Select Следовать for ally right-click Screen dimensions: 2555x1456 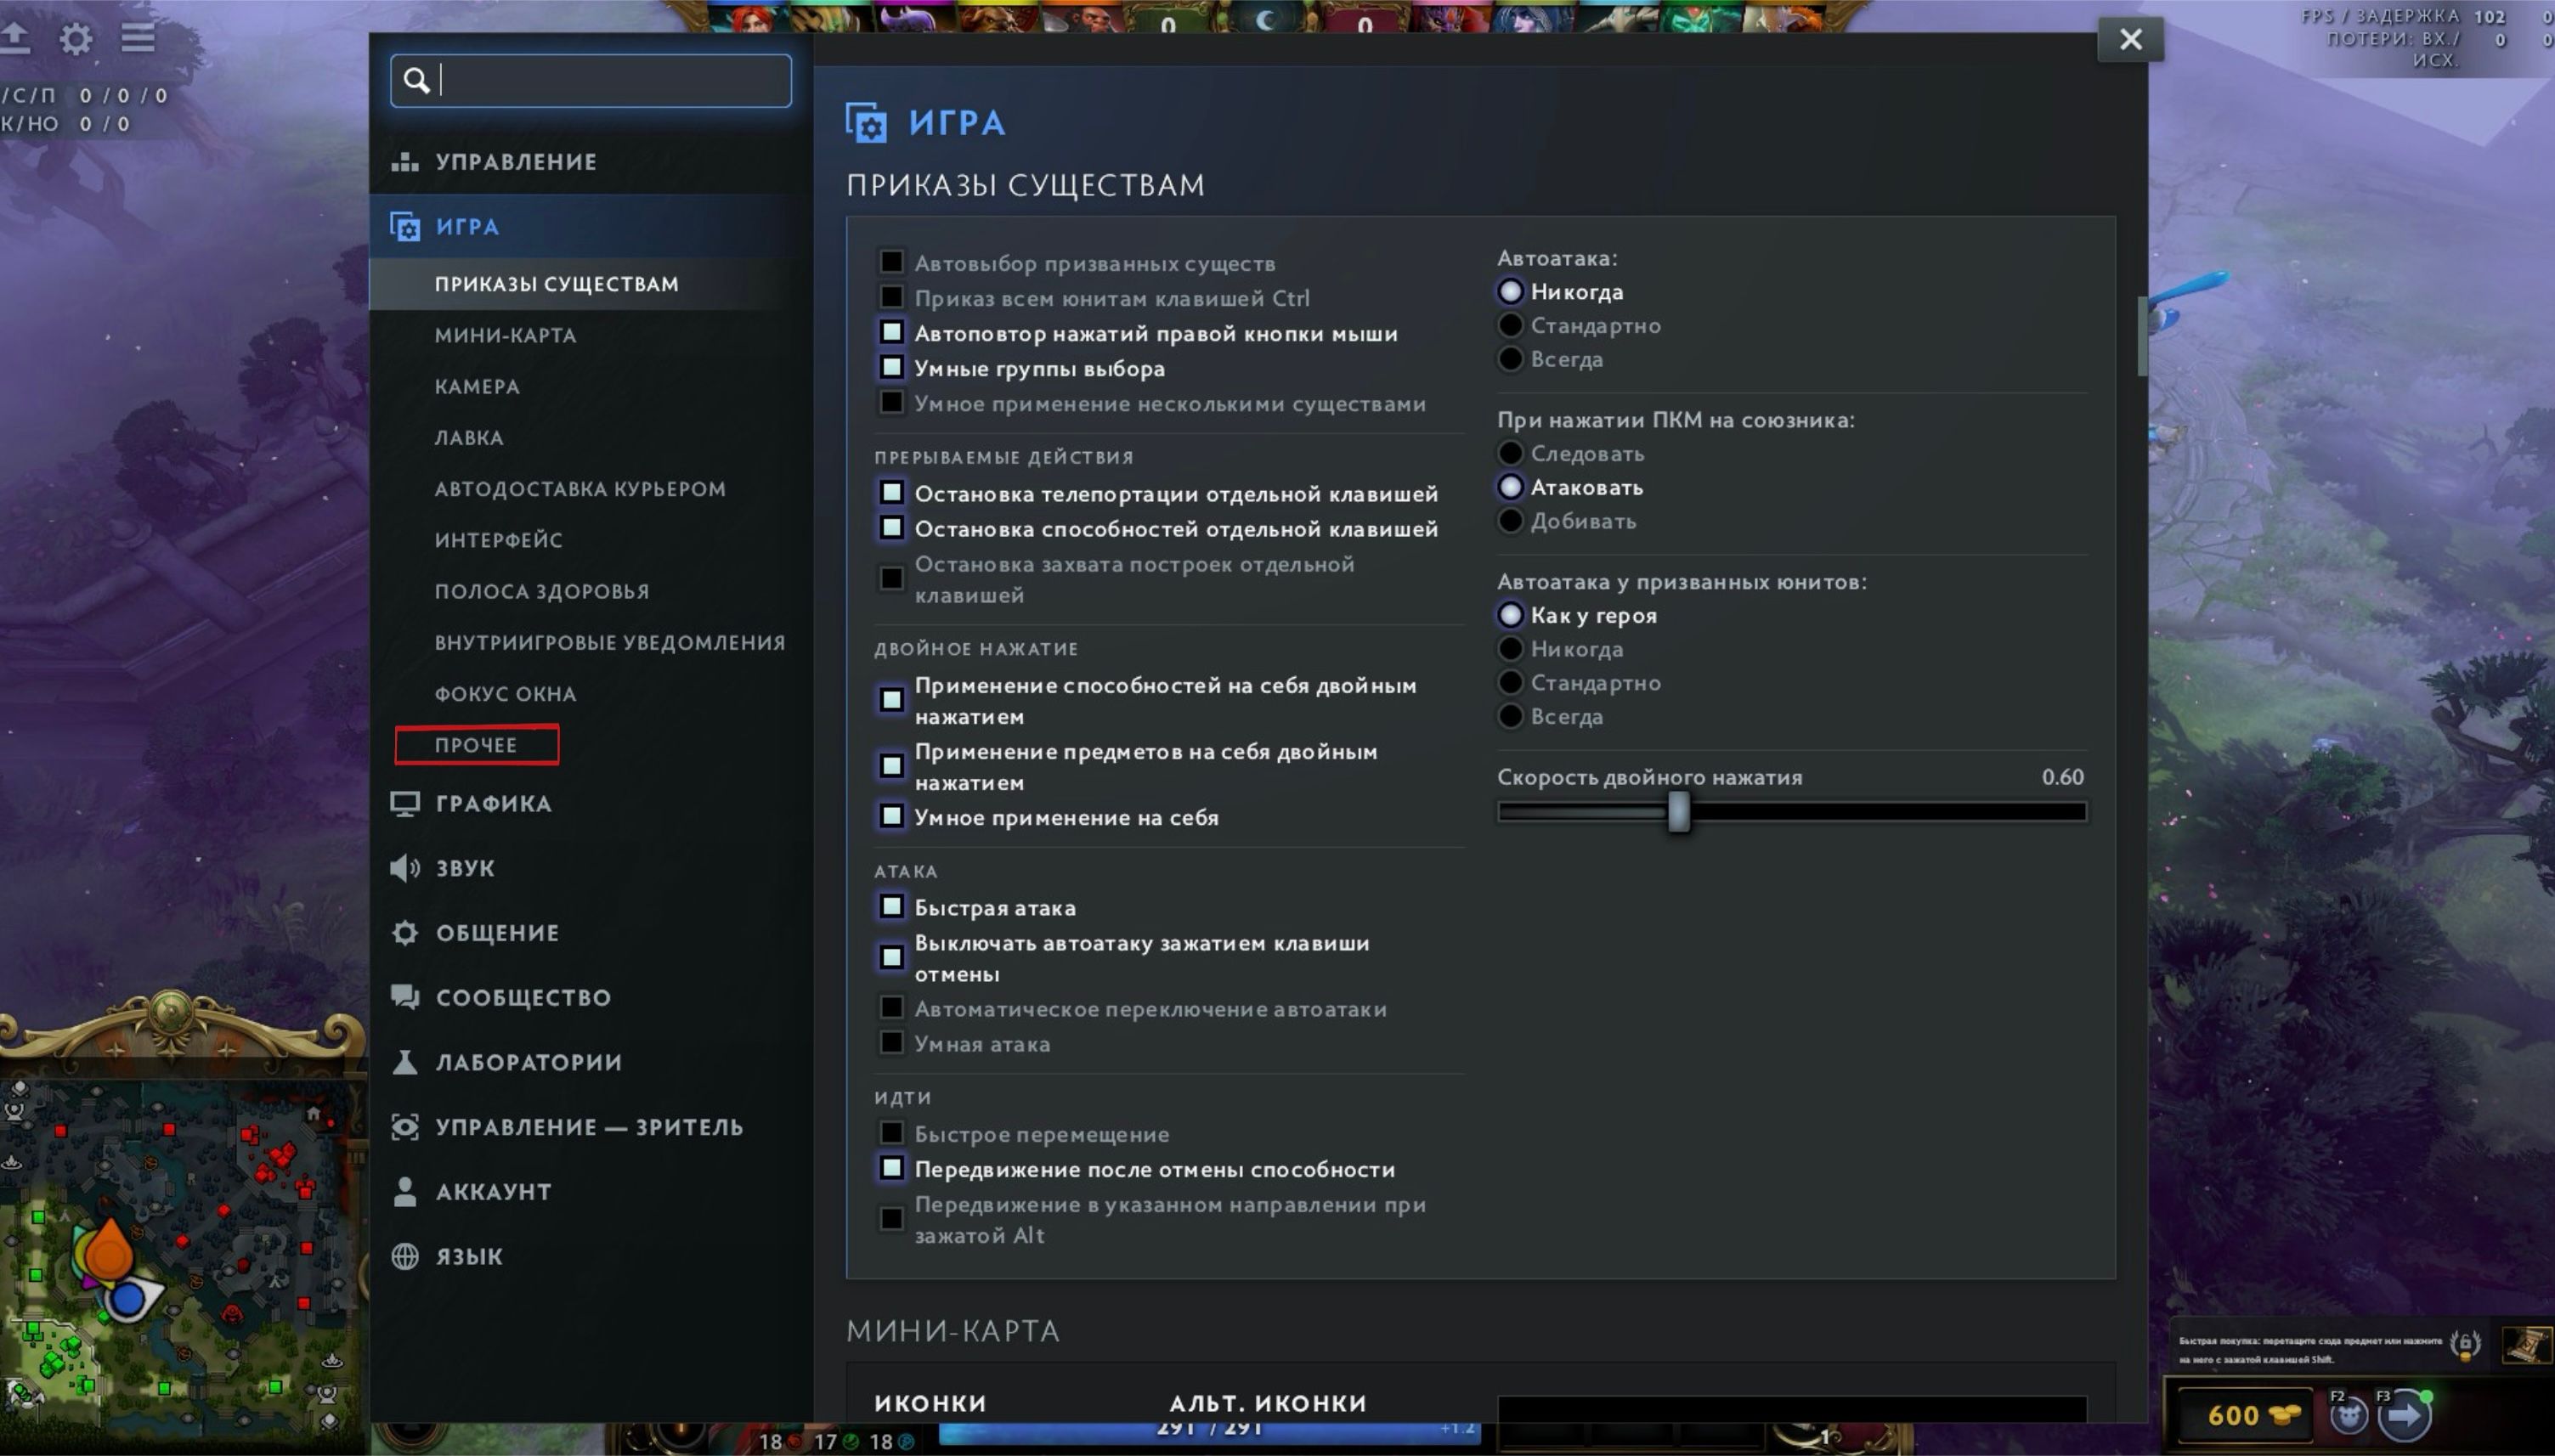(x=1510, y=454)
